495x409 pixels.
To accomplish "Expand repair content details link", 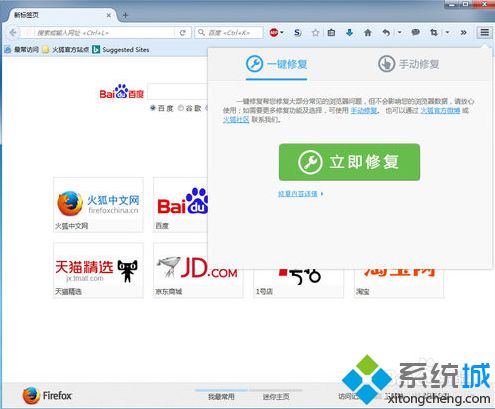I will pos(301,194).
